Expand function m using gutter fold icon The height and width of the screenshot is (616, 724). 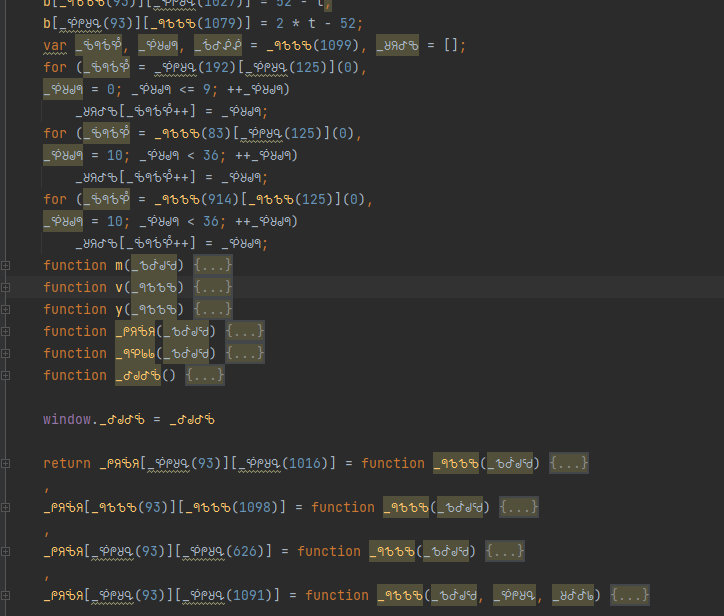pos(6,266)
